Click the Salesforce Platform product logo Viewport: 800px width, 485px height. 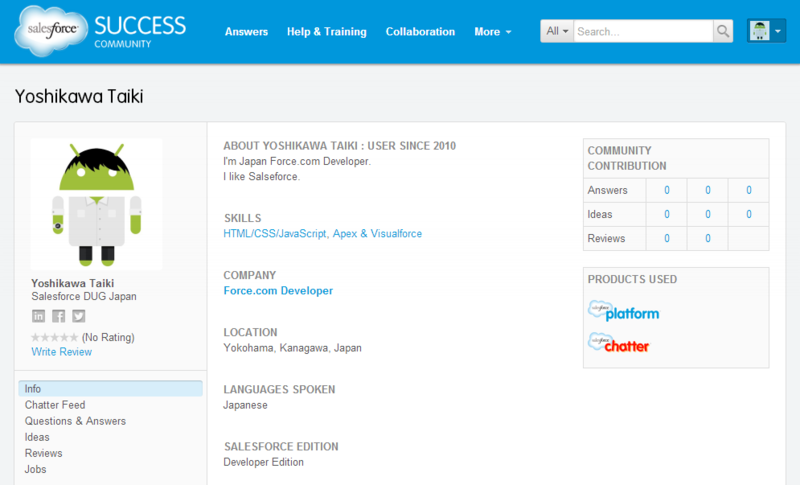click(x=623, y=311)
